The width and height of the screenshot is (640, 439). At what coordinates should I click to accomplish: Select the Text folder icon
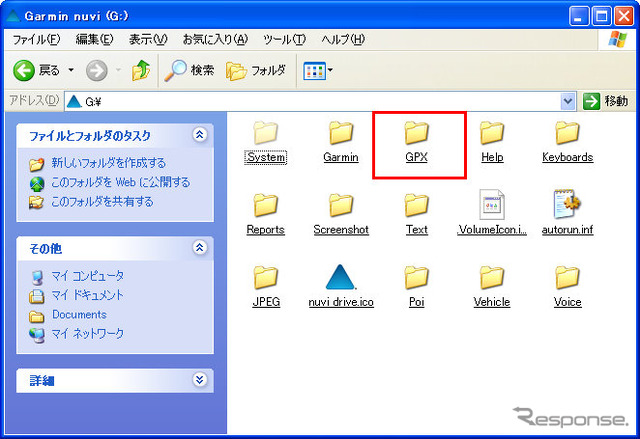pyautogui.click(x=416, y=205)
